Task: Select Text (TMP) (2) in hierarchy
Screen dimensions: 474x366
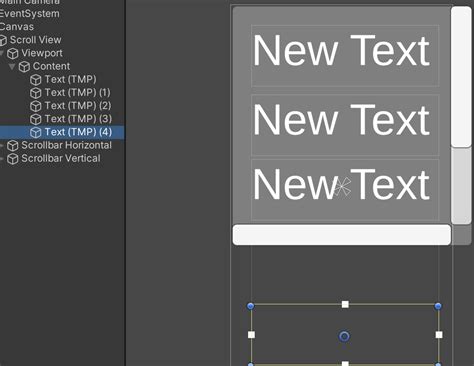Action: 78,106
